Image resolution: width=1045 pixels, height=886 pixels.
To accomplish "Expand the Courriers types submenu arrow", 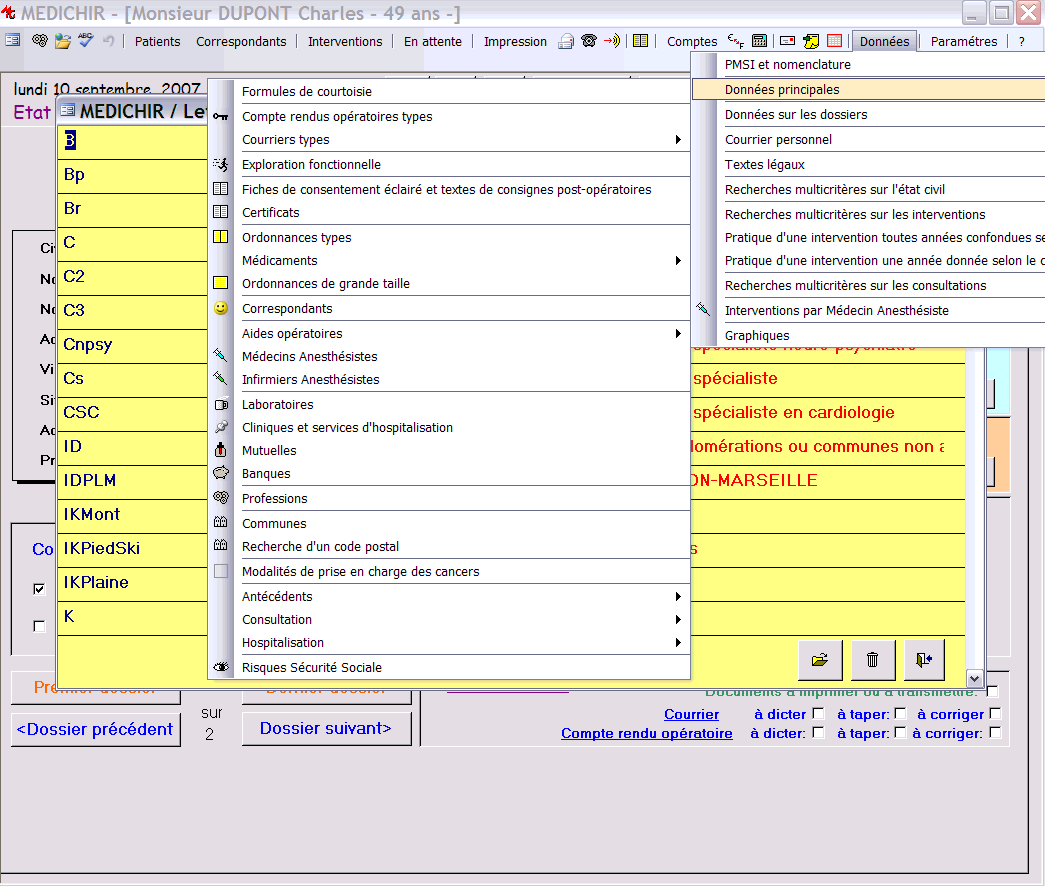I will coord(678,139).
